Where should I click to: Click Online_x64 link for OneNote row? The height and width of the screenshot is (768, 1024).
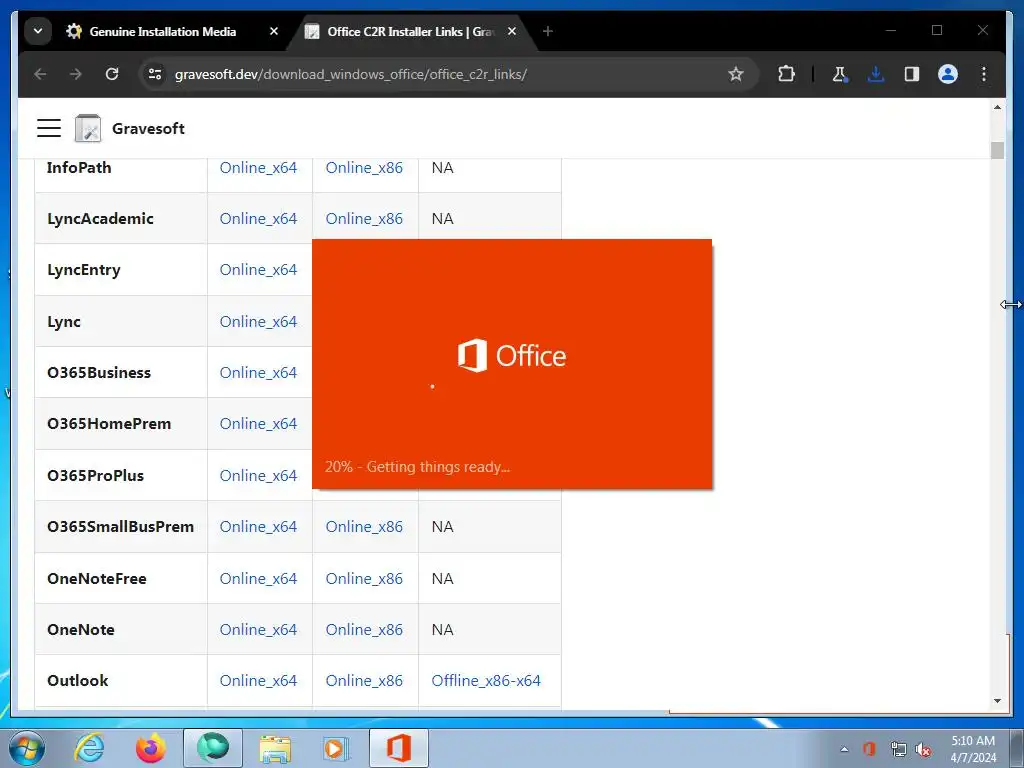(258, 630)
